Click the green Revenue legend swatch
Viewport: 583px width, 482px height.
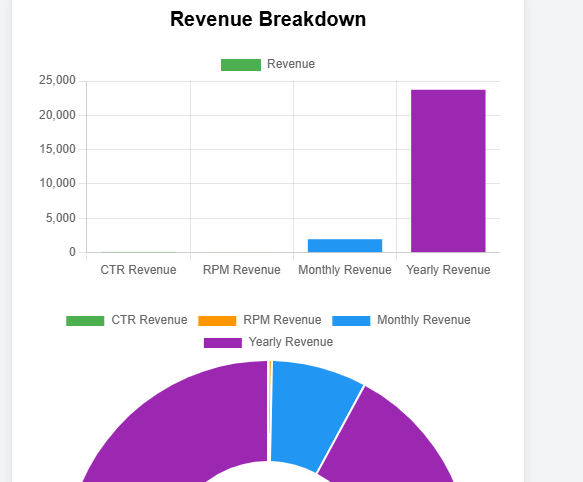[x=241, y=65]
